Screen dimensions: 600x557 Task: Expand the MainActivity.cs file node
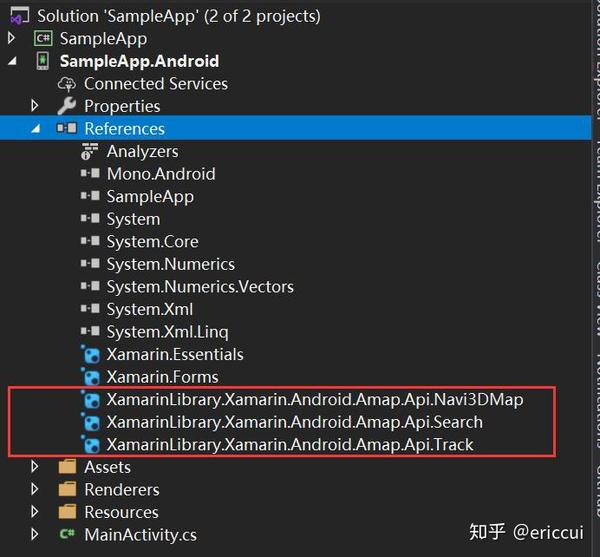[x=34, y=534]
